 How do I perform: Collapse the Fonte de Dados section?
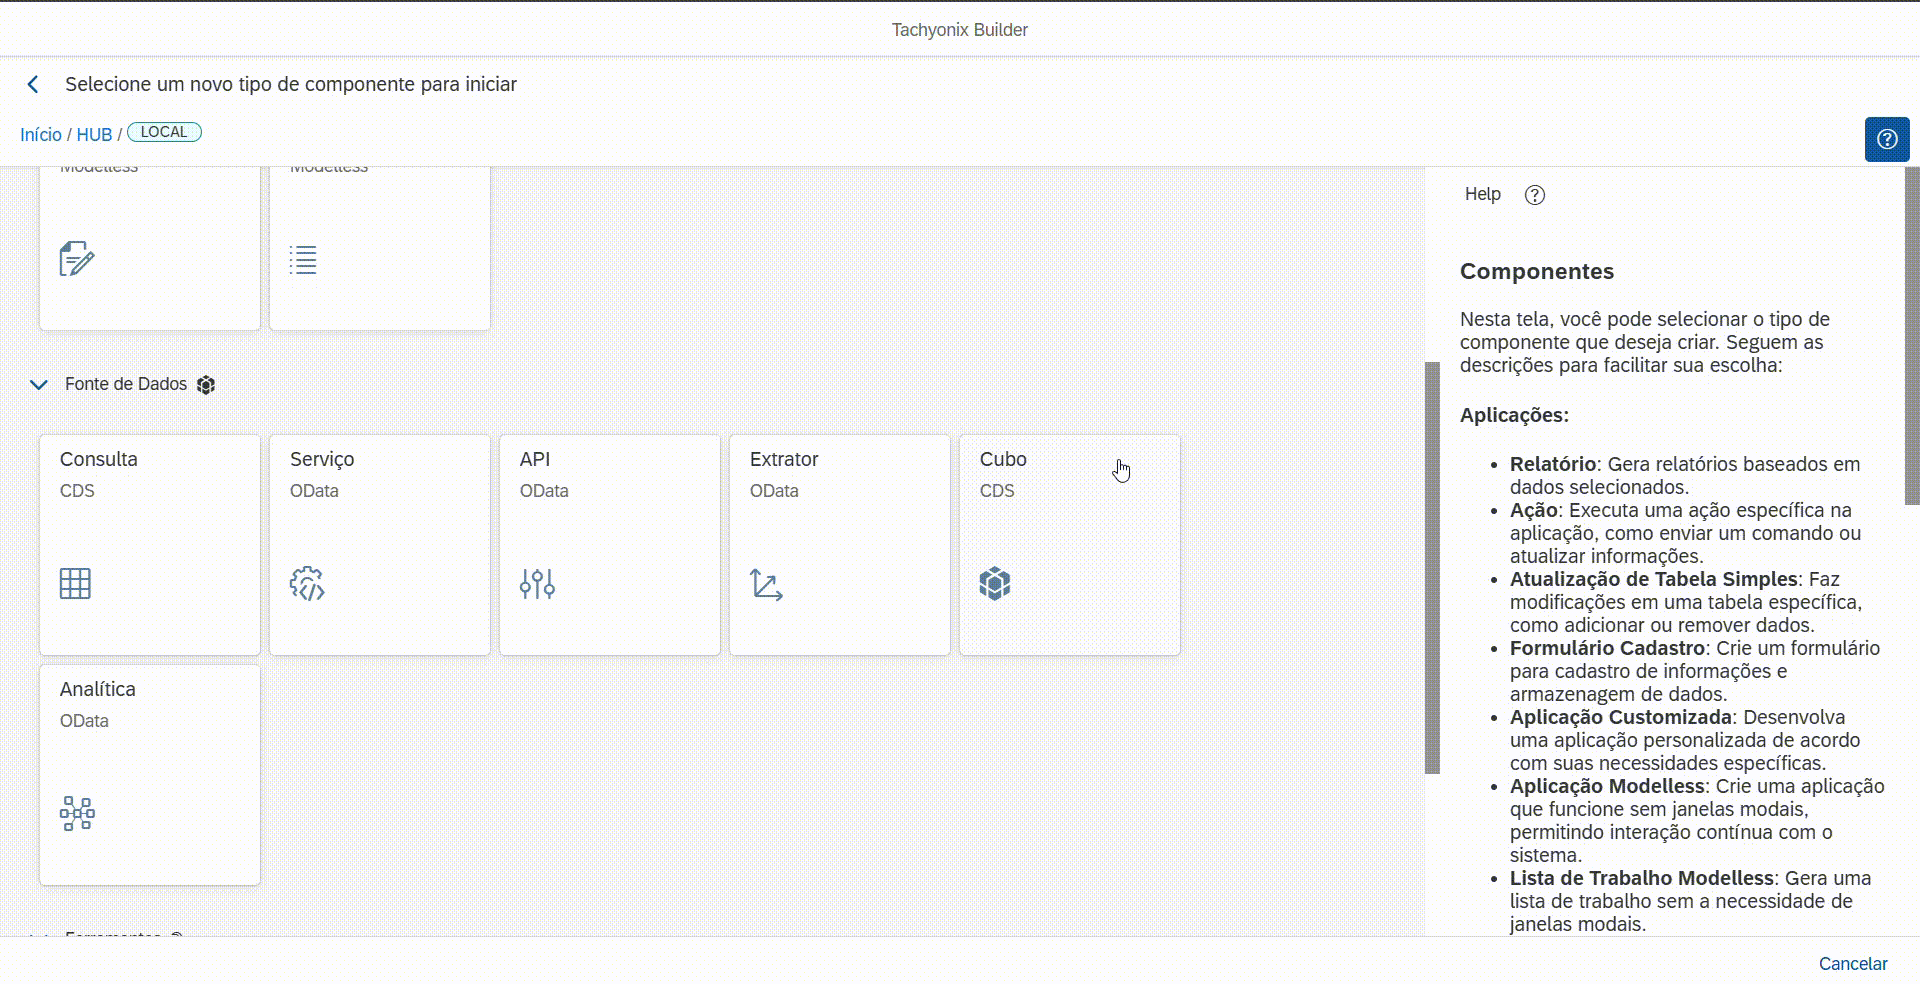pos(39,385)
